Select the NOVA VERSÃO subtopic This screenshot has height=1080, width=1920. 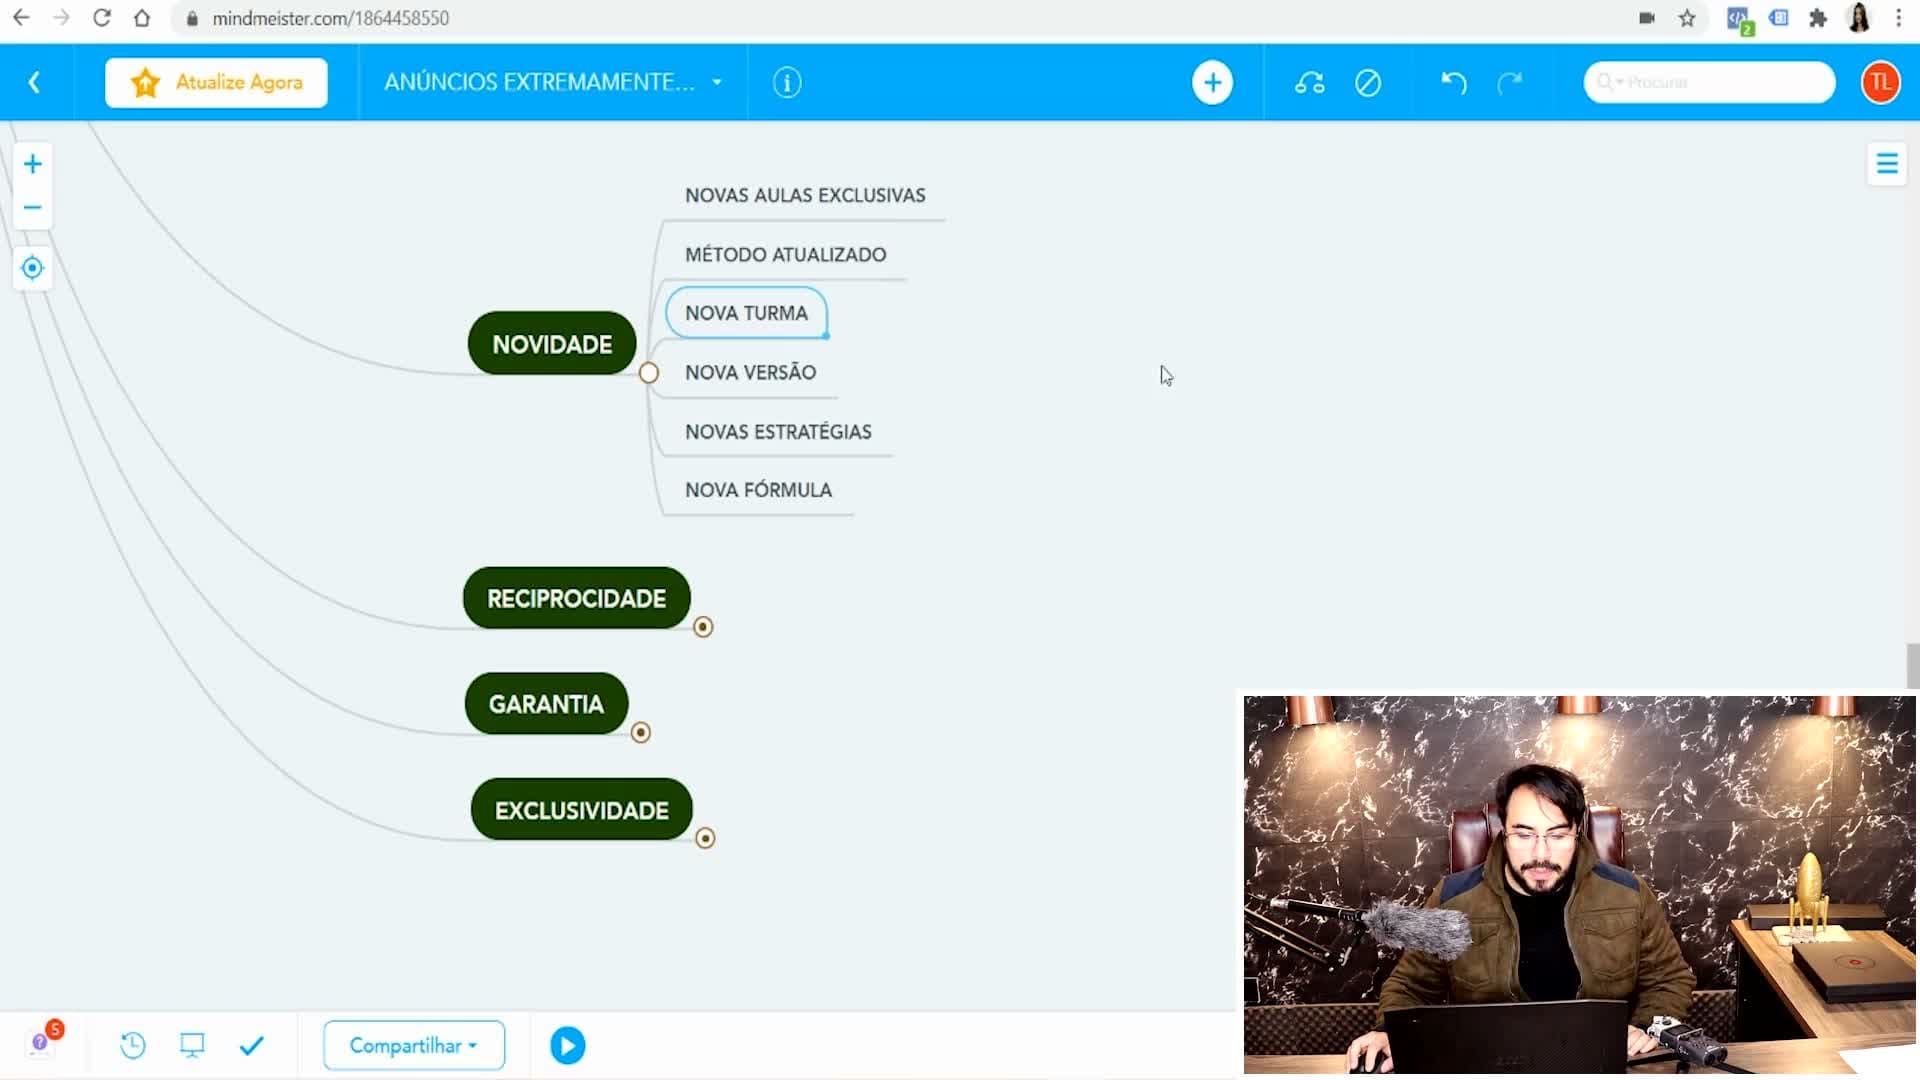[750, 372]
